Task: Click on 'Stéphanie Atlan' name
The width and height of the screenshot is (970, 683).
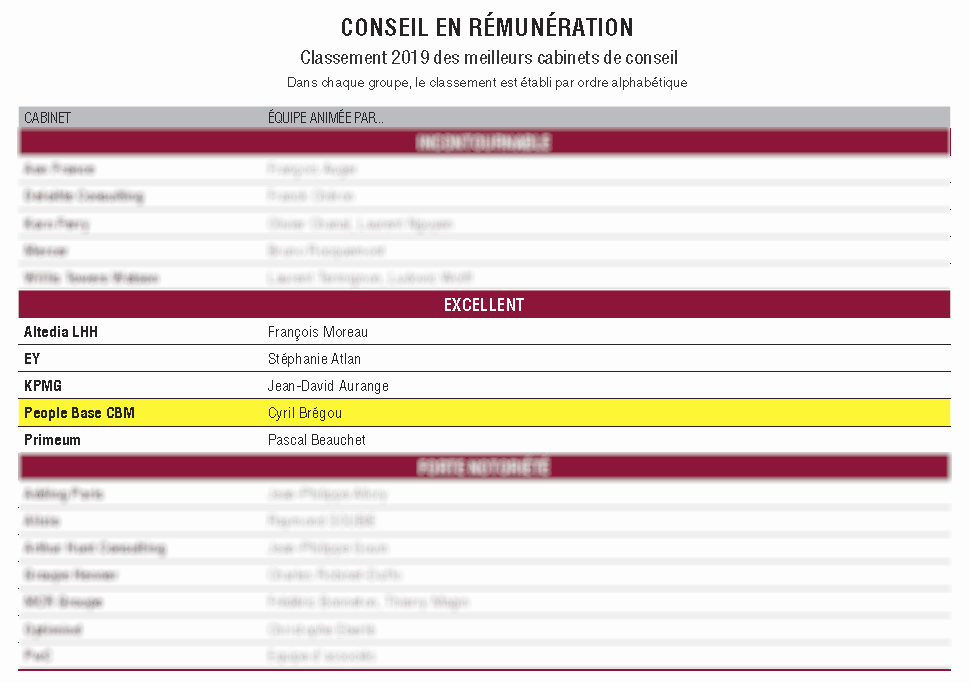Action: [x=314, y=359]
